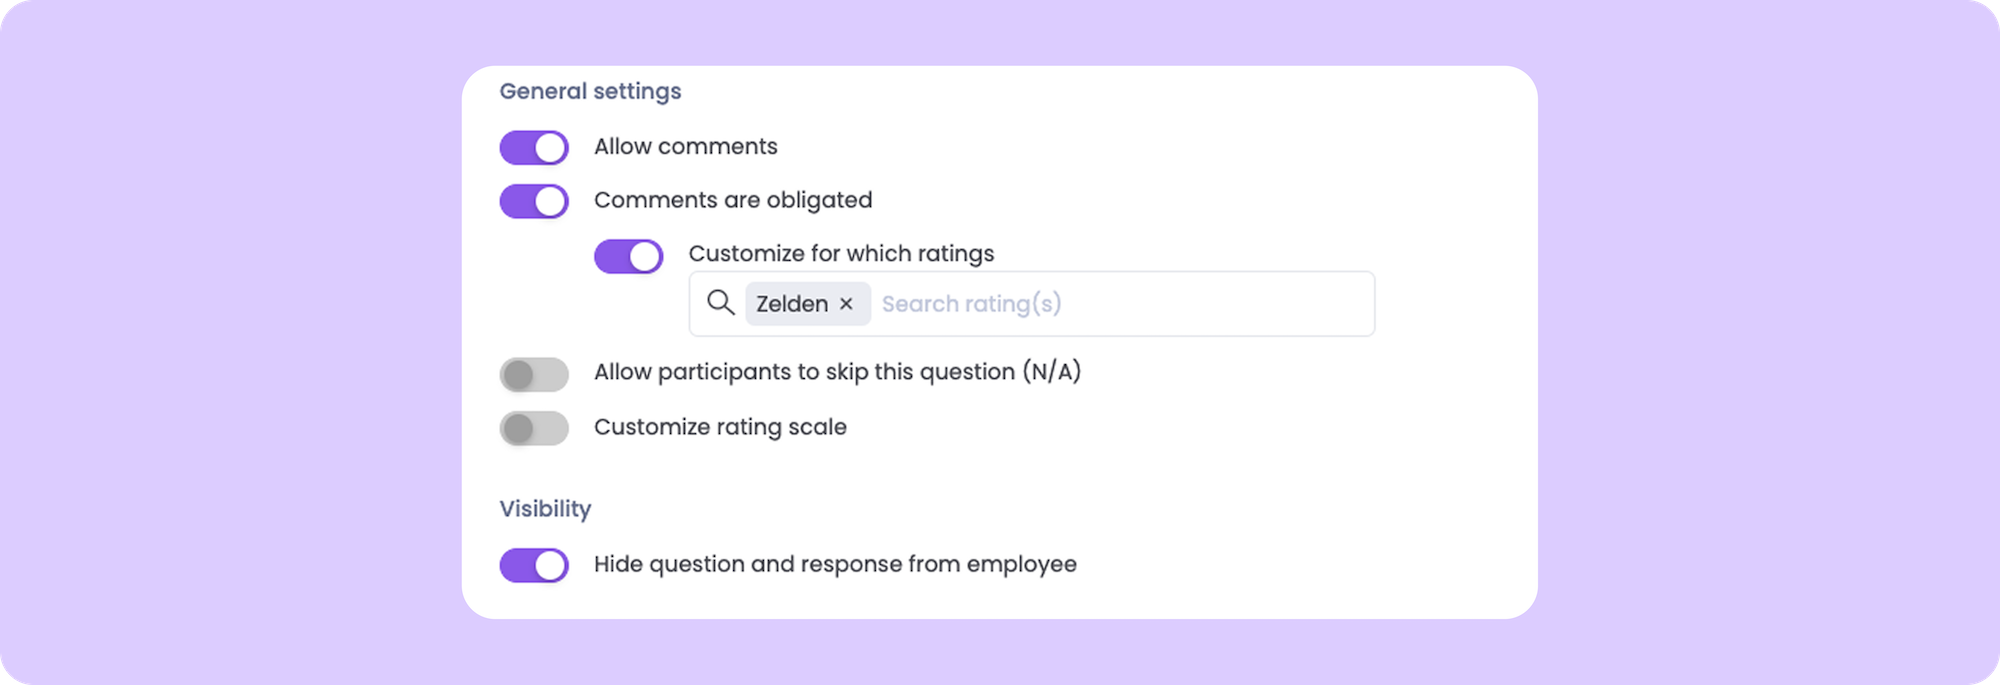Click the Allow comments label text
Screen dimensions: 2000x685
[x=685, y=147]
